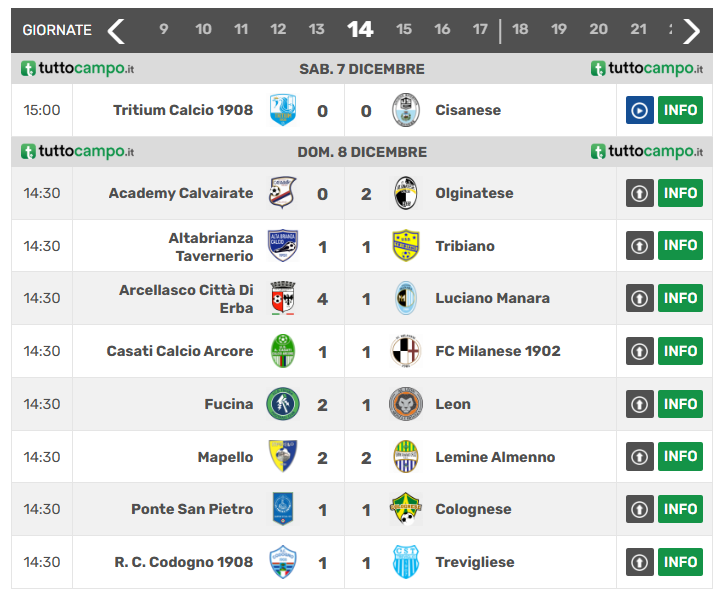Click the left tuttocampo.it logo

(x=78, y=69)
